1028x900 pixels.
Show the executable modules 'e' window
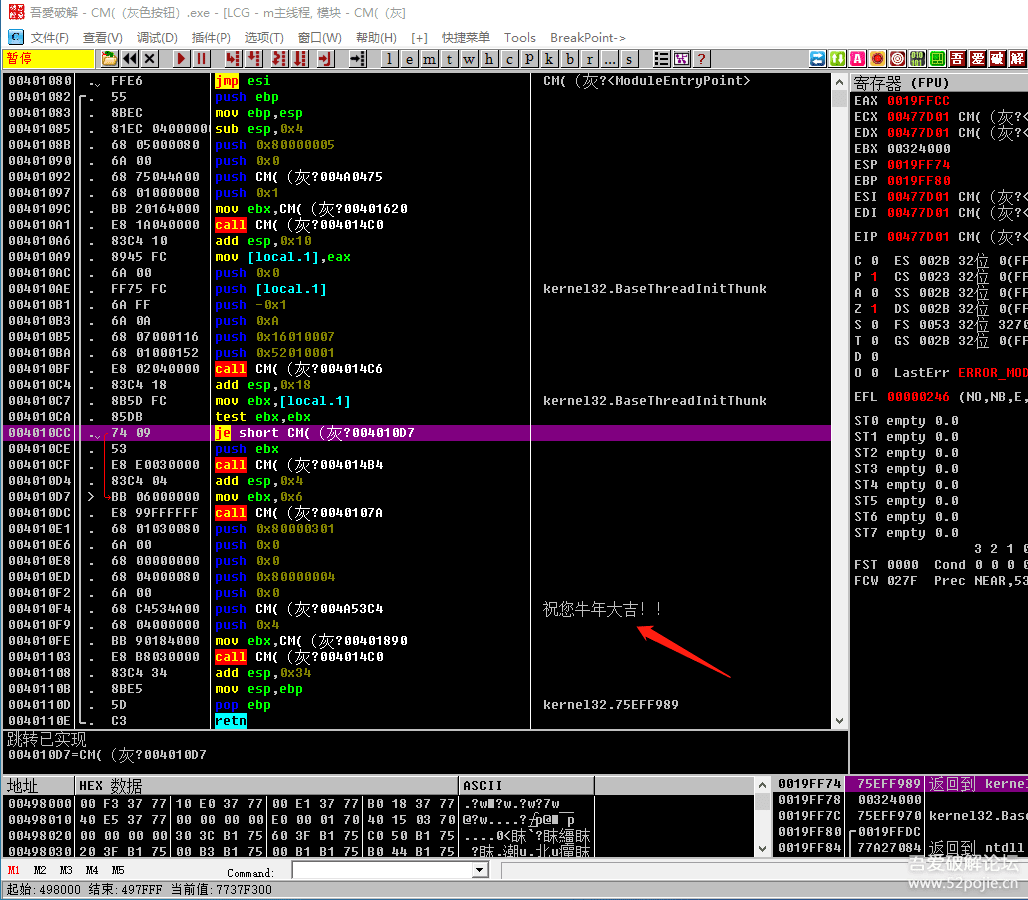[410, 59]
